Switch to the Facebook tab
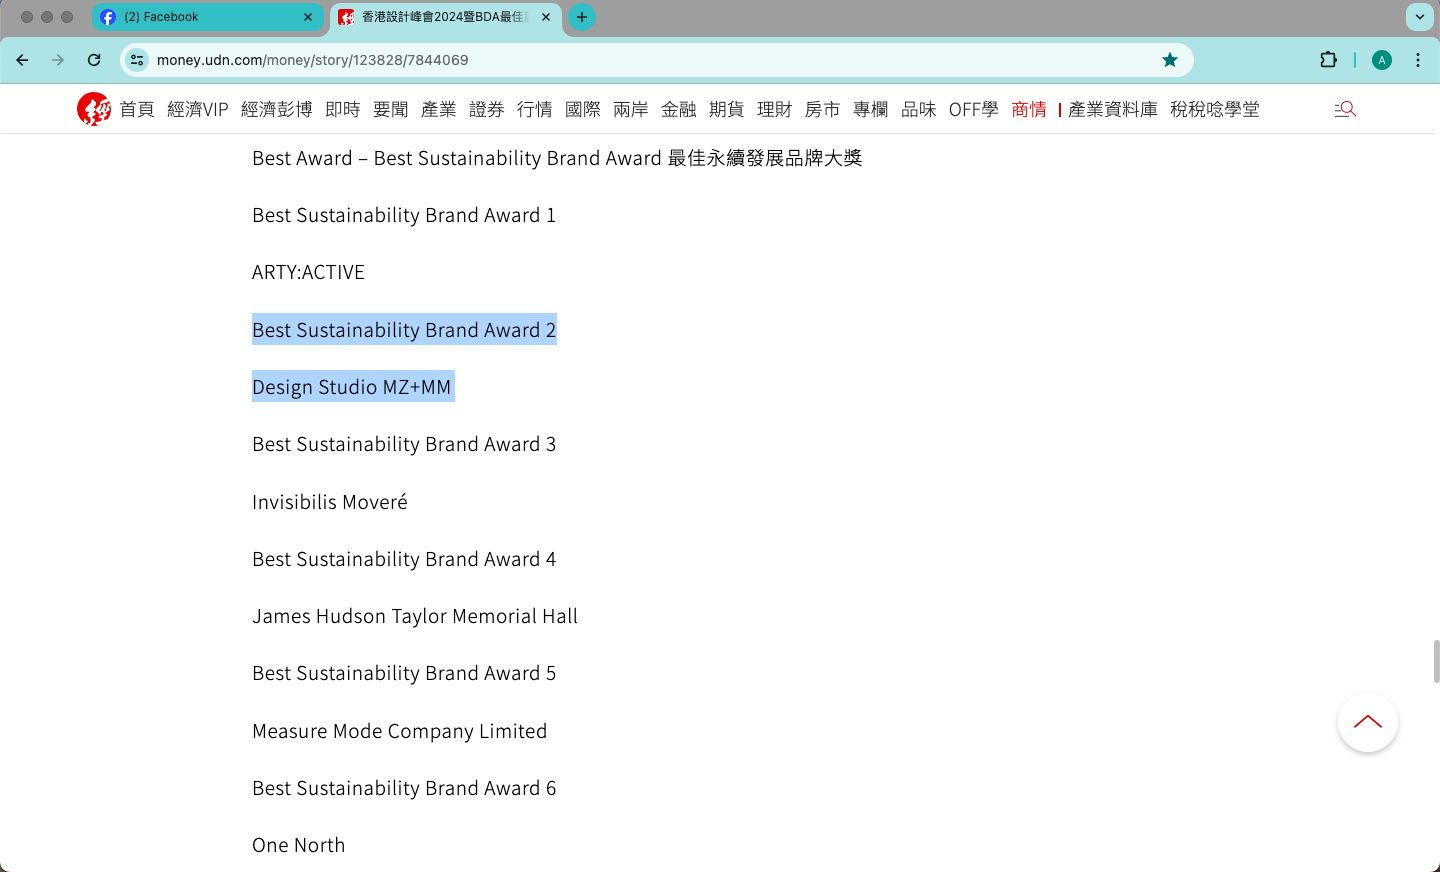Screen dimensions: 1440x872 tap(207, 17)
